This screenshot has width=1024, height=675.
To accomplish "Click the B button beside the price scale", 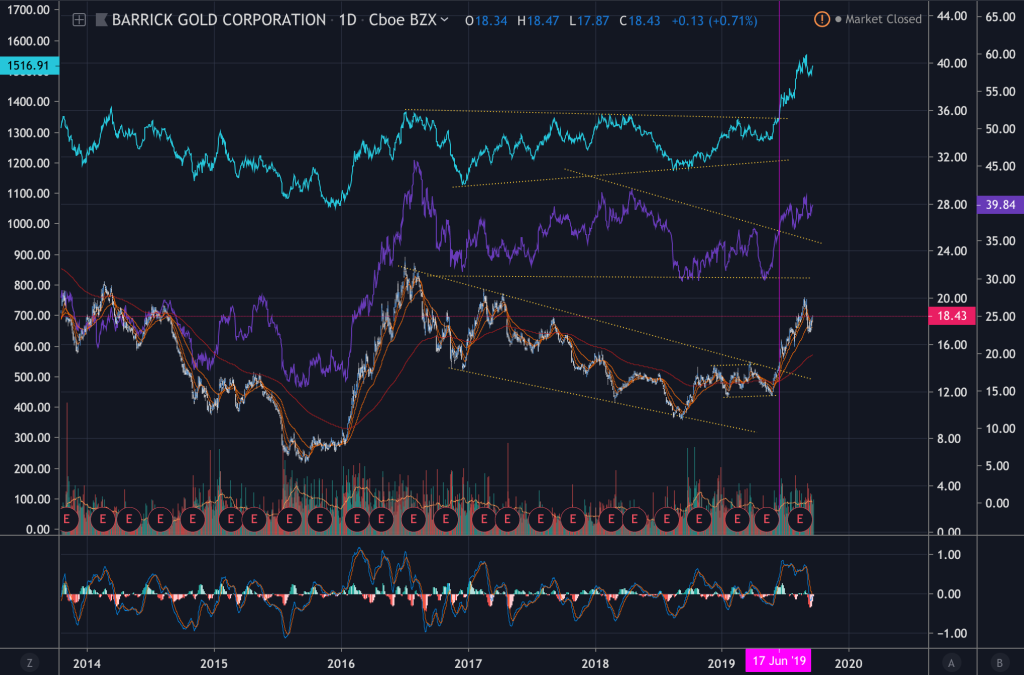I will coord(1000,663).
